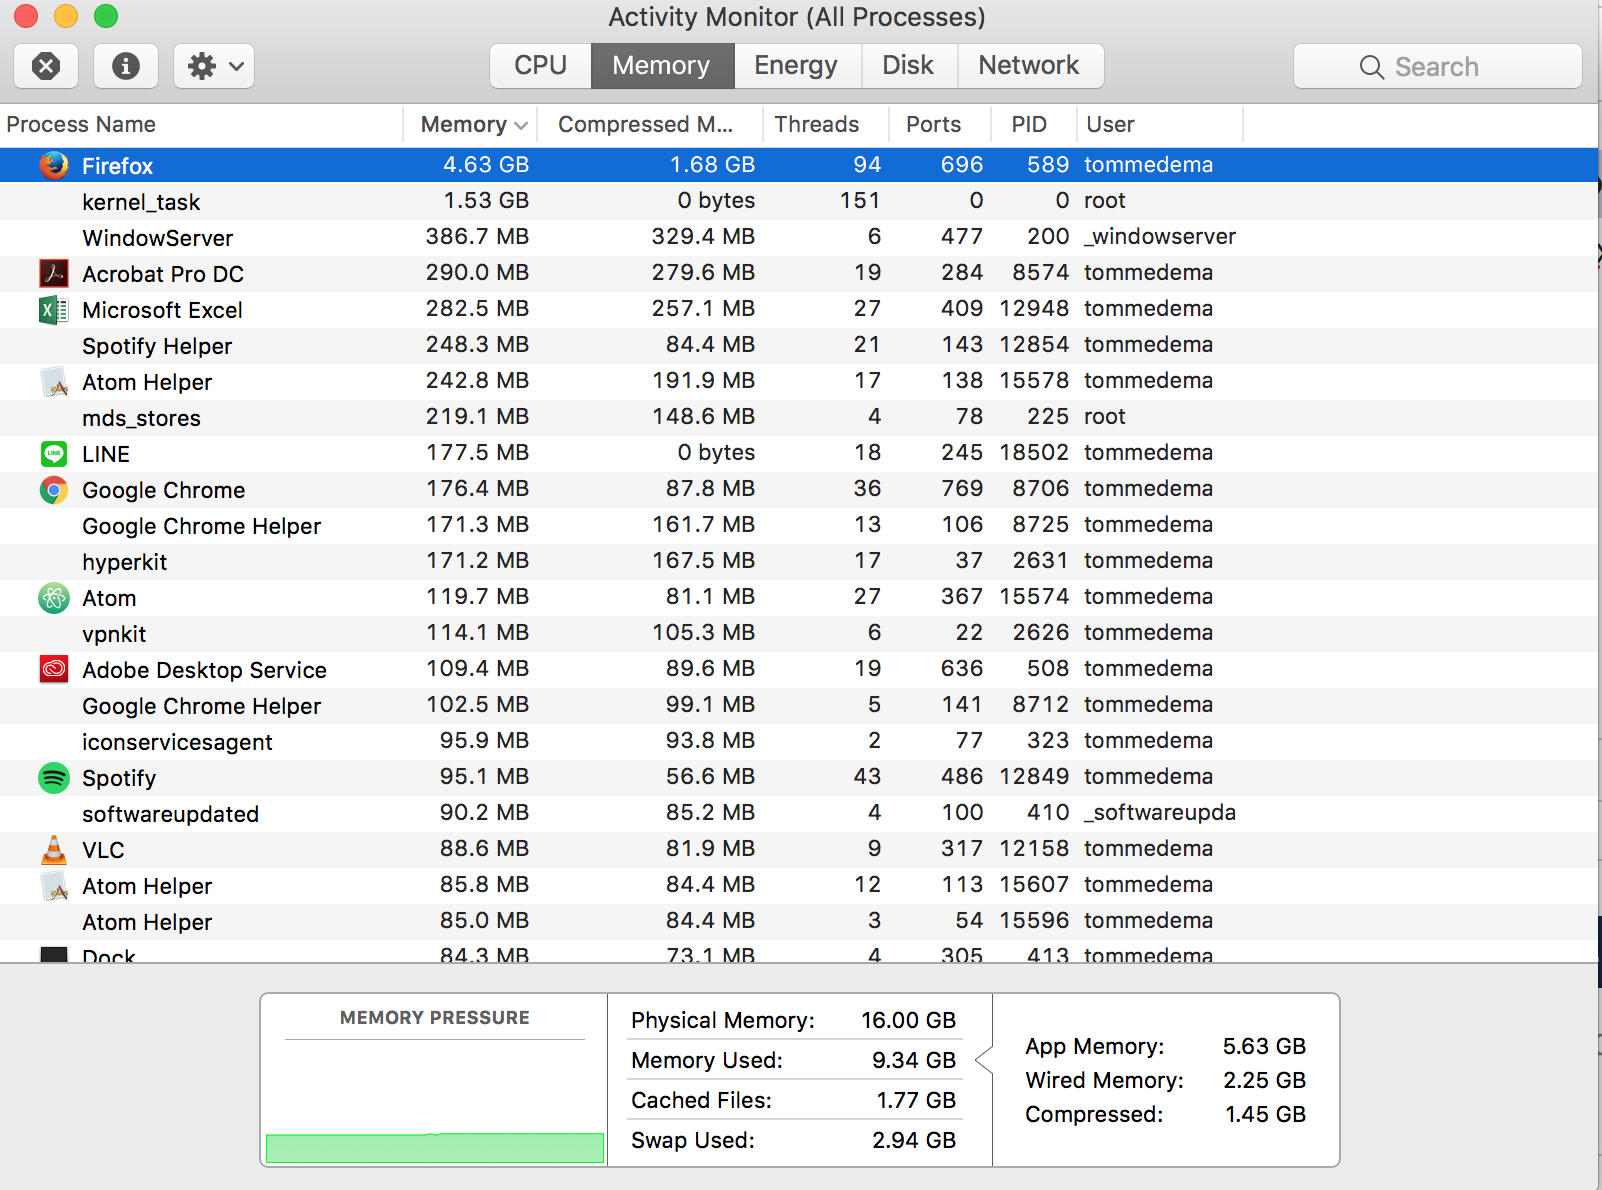
Task: Sort by Compressed Memory column header
Action: coord(650,124)
